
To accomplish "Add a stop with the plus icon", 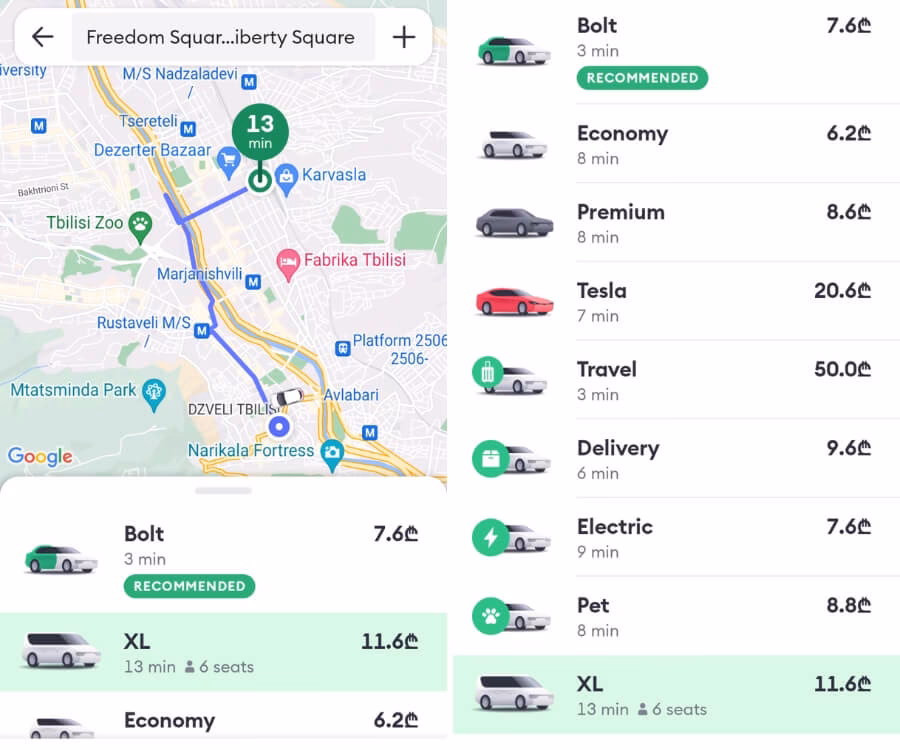I will click(404, 38).
